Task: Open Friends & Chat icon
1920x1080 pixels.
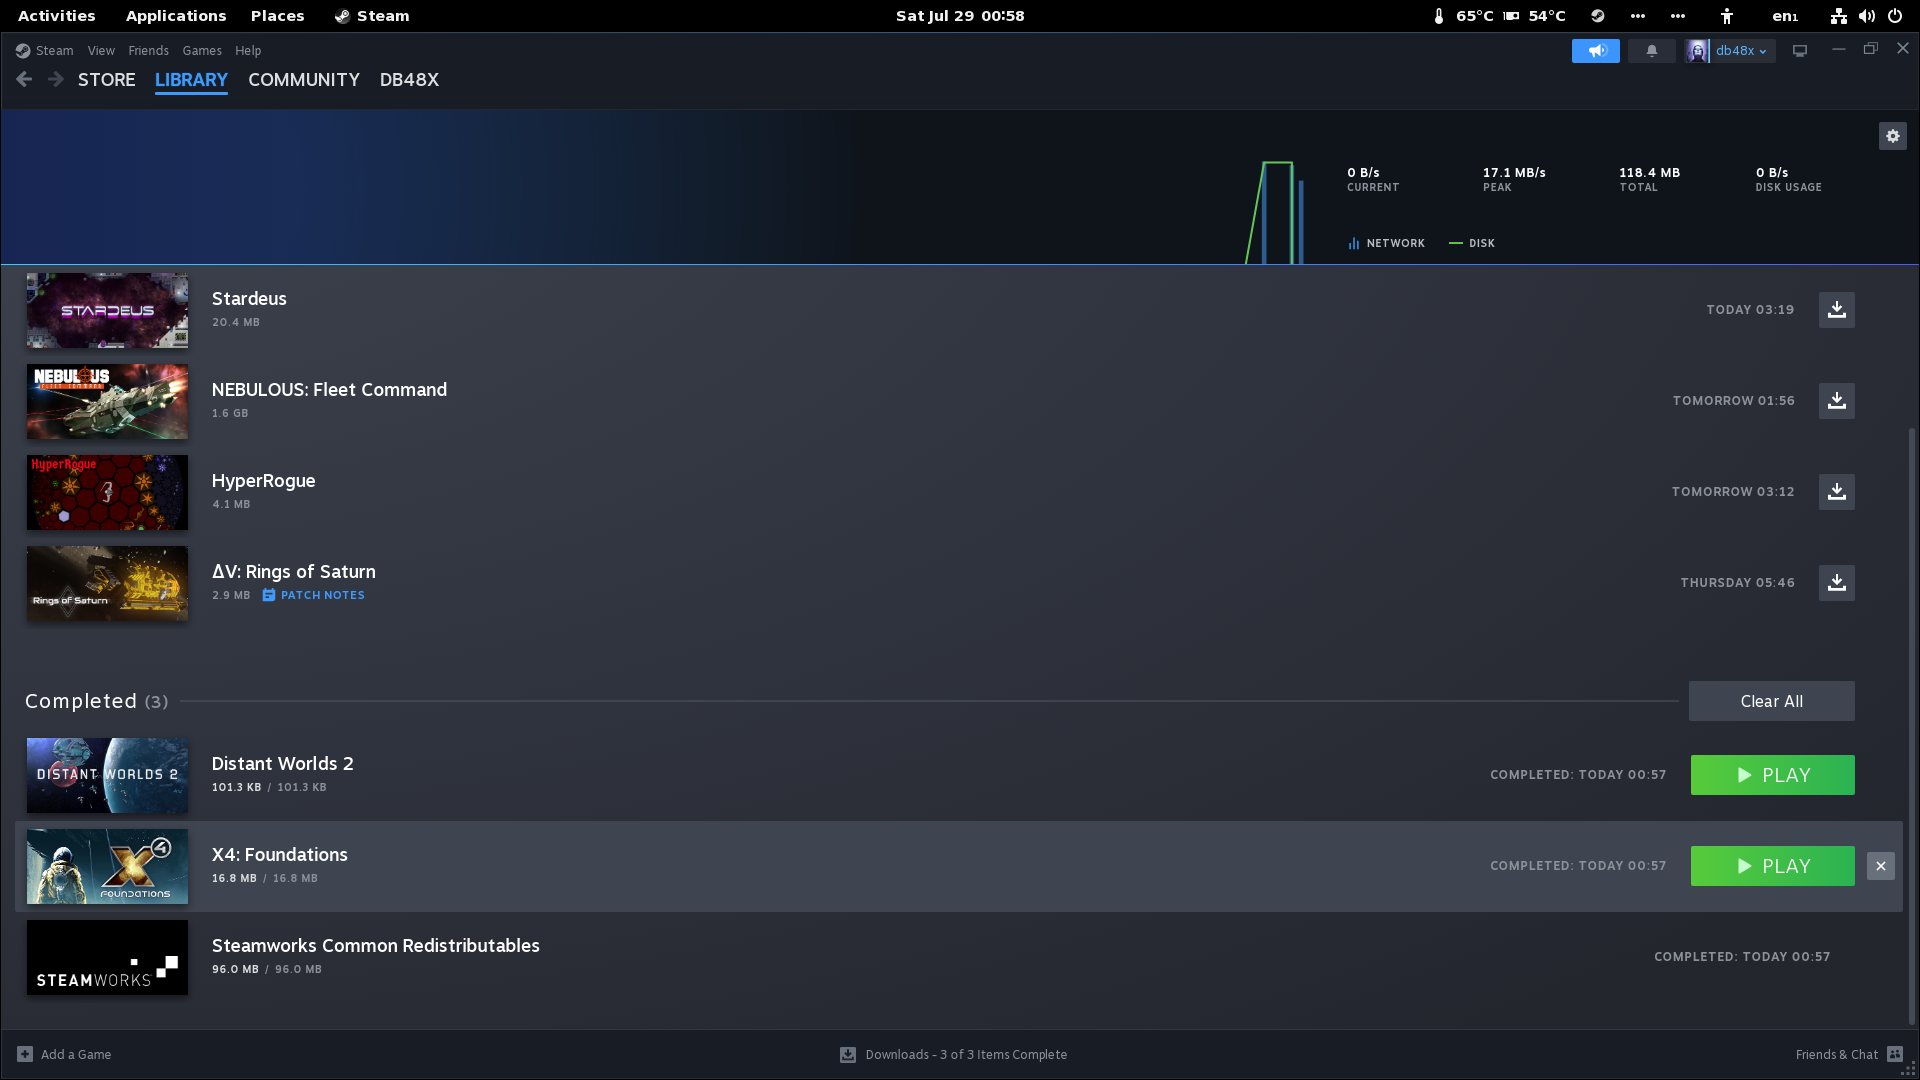Action: (x=1894, y=1054)
